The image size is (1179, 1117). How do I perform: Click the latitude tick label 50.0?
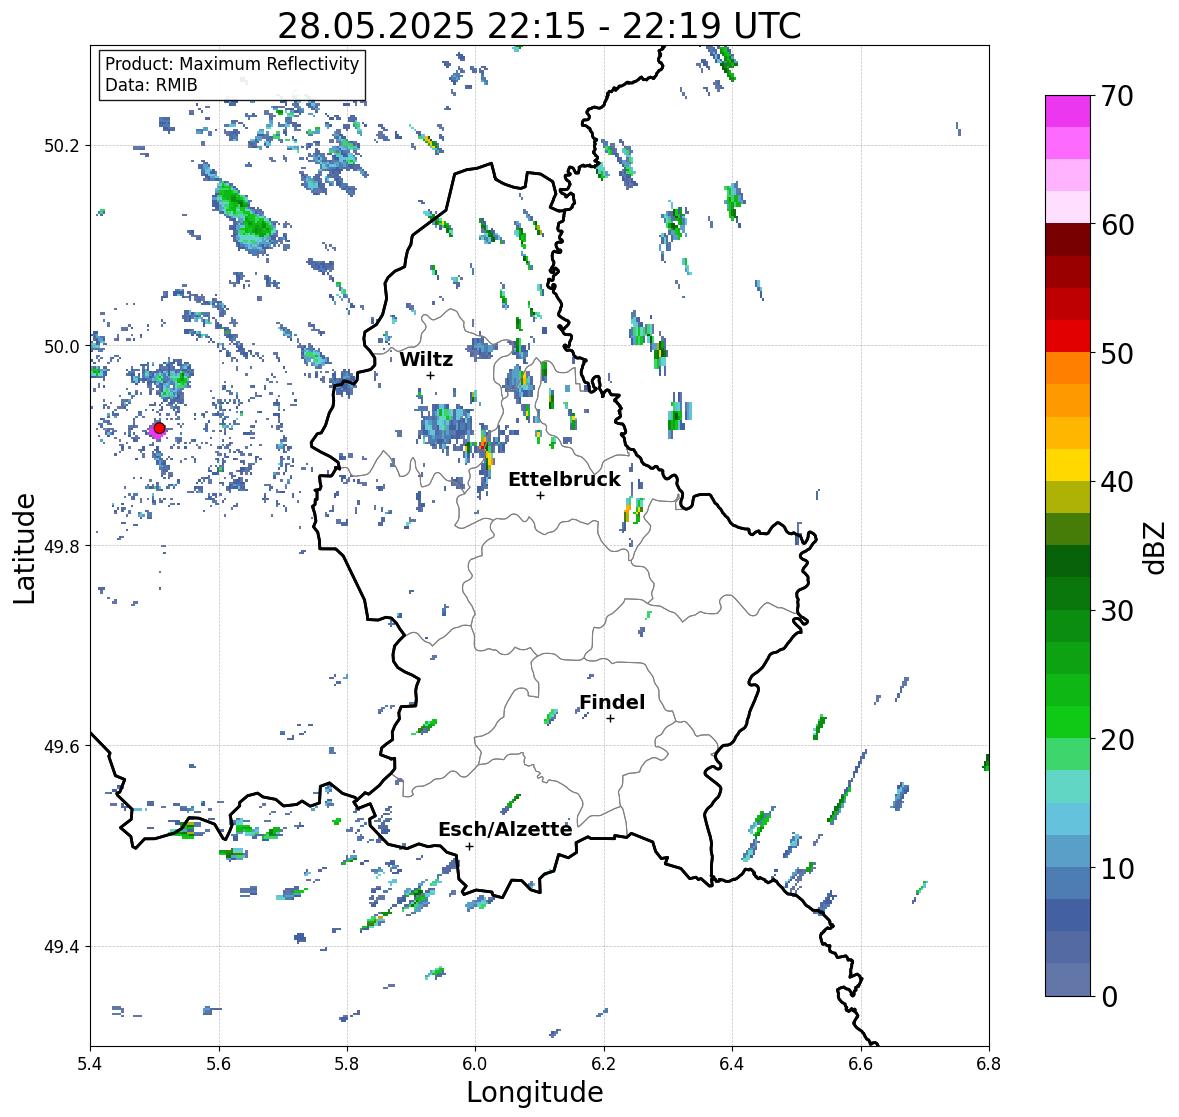(x=62, y=347)
